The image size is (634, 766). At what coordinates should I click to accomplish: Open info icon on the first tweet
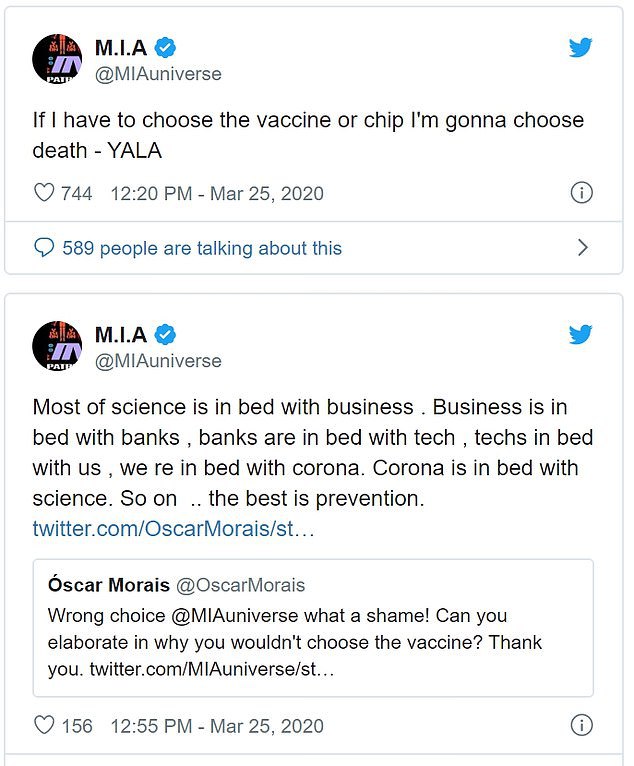click(x=581, y=192)
